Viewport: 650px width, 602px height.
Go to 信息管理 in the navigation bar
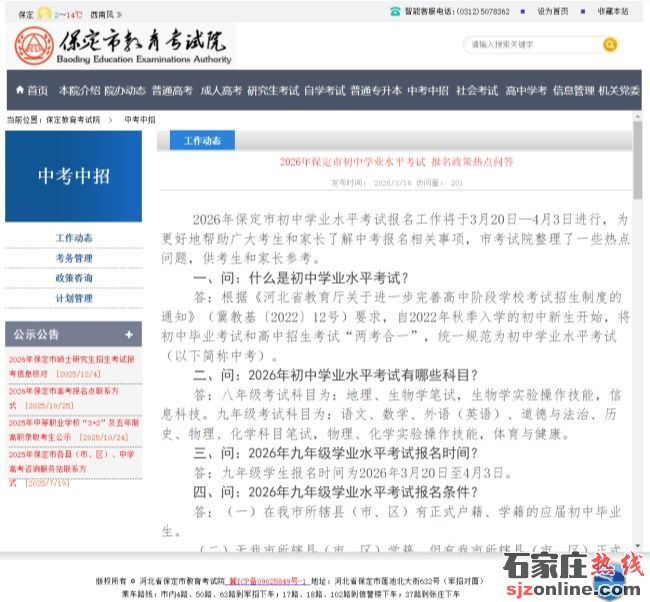[x=573, y=90]
